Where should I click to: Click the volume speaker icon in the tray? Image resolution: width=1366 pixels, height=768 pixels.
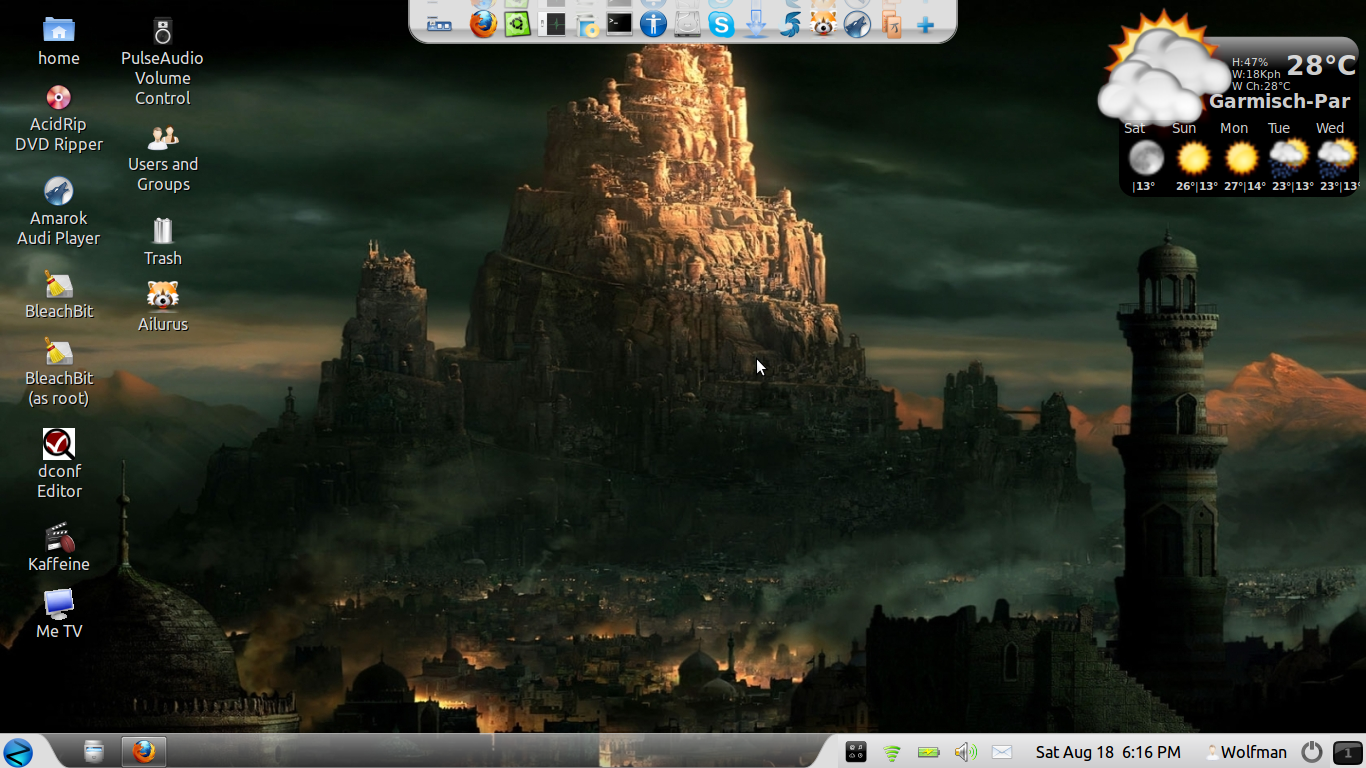(965, 752)
